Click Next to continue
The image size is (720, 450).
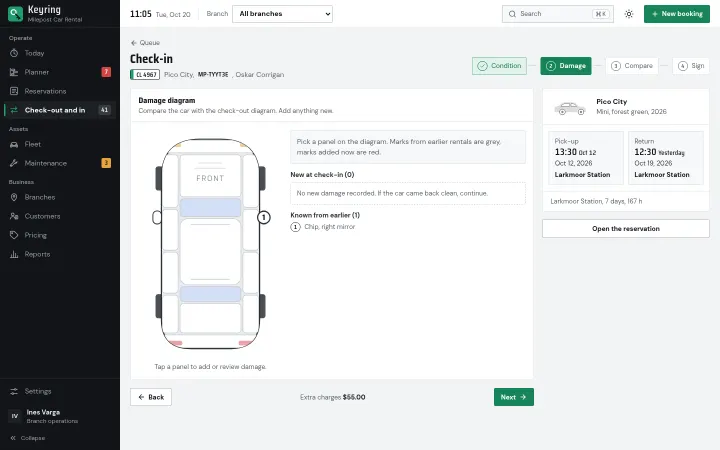(x=514, y=397)
